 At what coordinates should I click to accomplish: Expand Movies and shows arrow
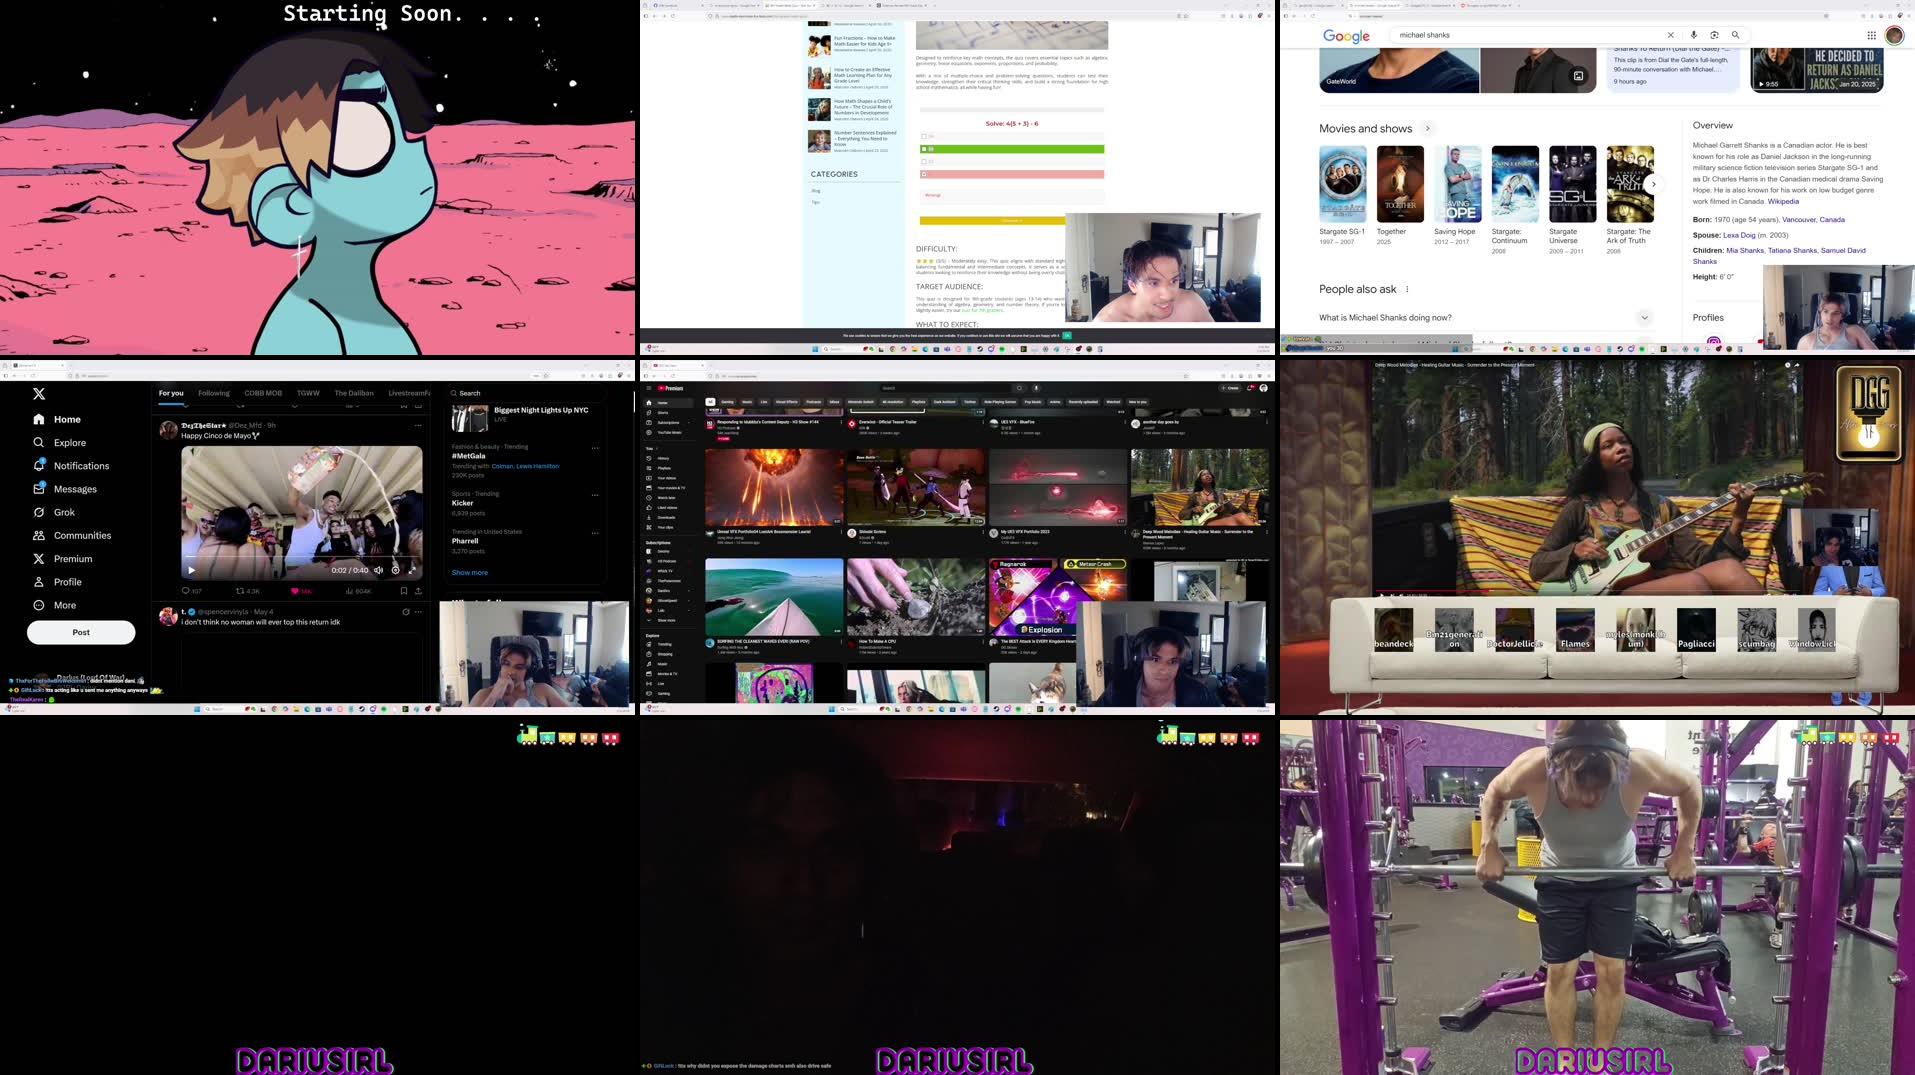[1428, 128]
